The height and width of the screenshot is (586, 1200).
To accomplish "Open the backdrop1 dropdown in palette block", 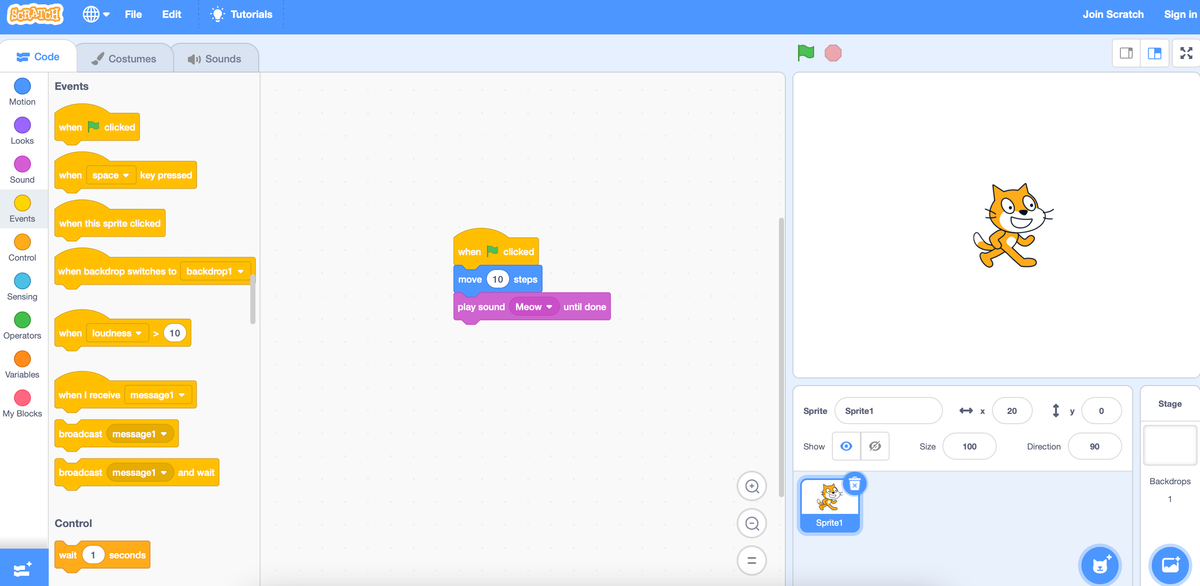I will pyautogui.click(x=215, y=271).
